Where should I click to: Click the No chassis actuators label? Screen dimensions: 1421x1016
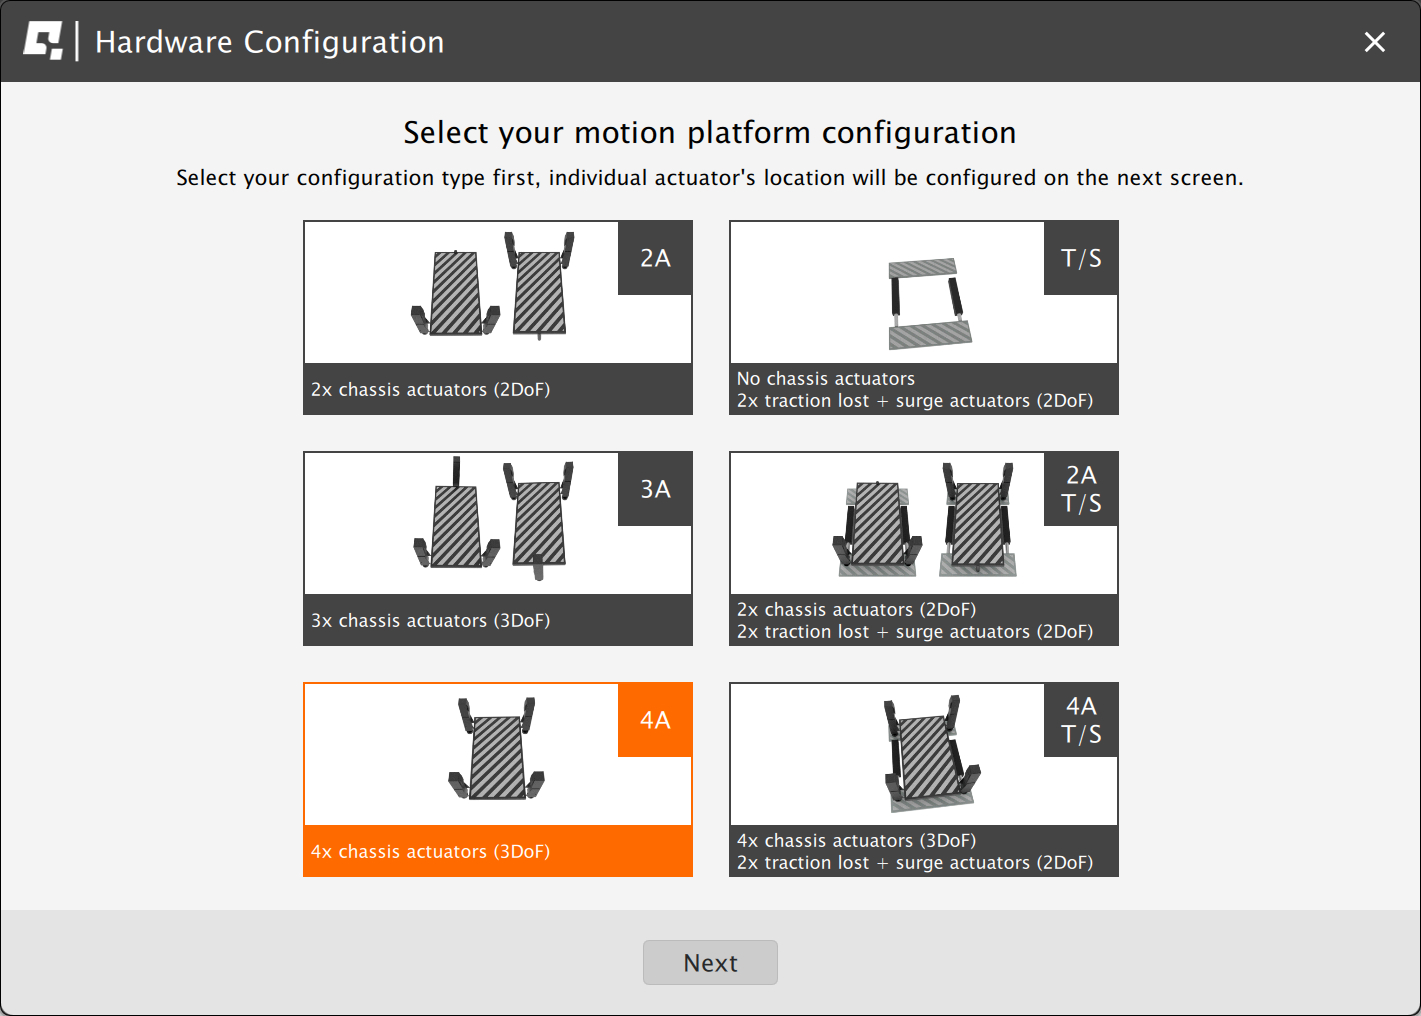(825, 378)
